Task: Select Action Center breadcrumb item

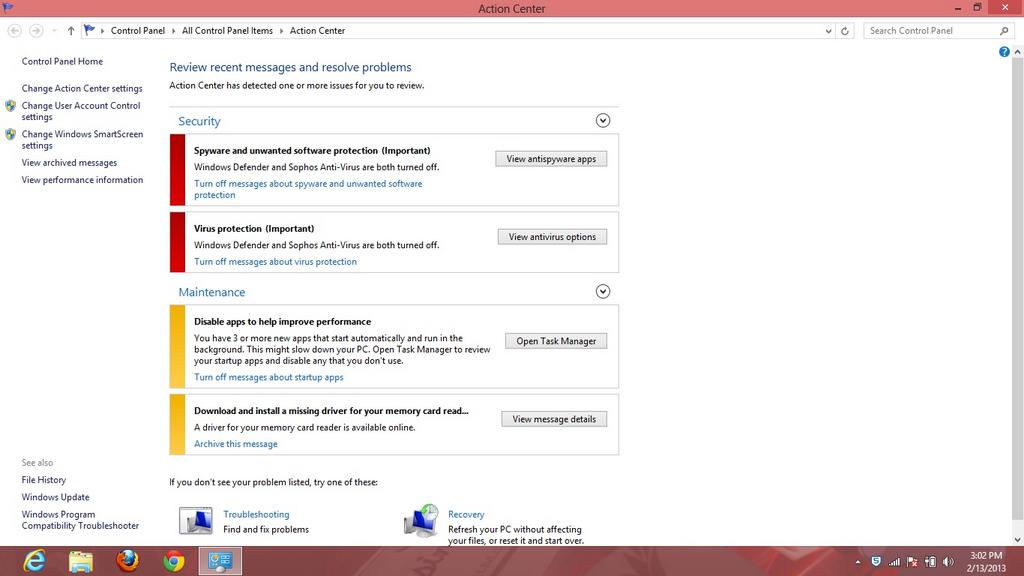Action: [317, 31]
